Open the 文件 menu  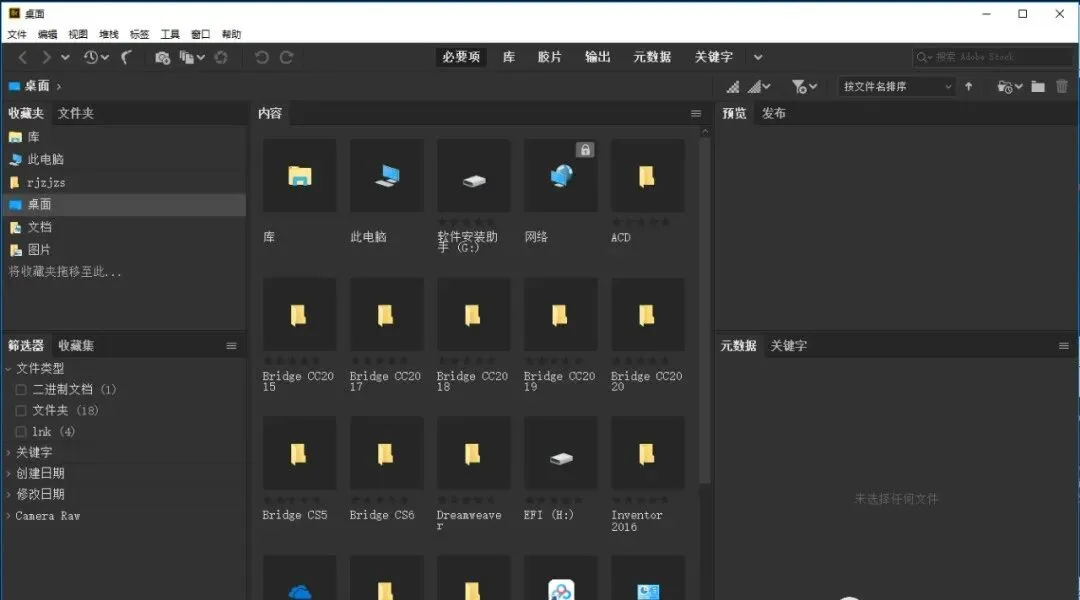click(x=17, y=34)
